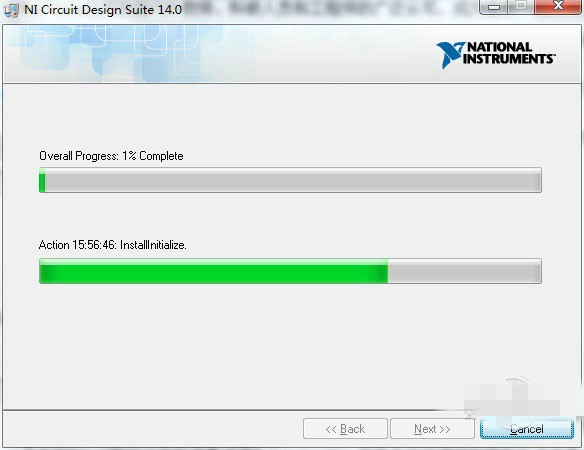This screenshot has height=450, width=584.
Task: Close the NI Circuit Design Suite installer
Action: point(558,6)
